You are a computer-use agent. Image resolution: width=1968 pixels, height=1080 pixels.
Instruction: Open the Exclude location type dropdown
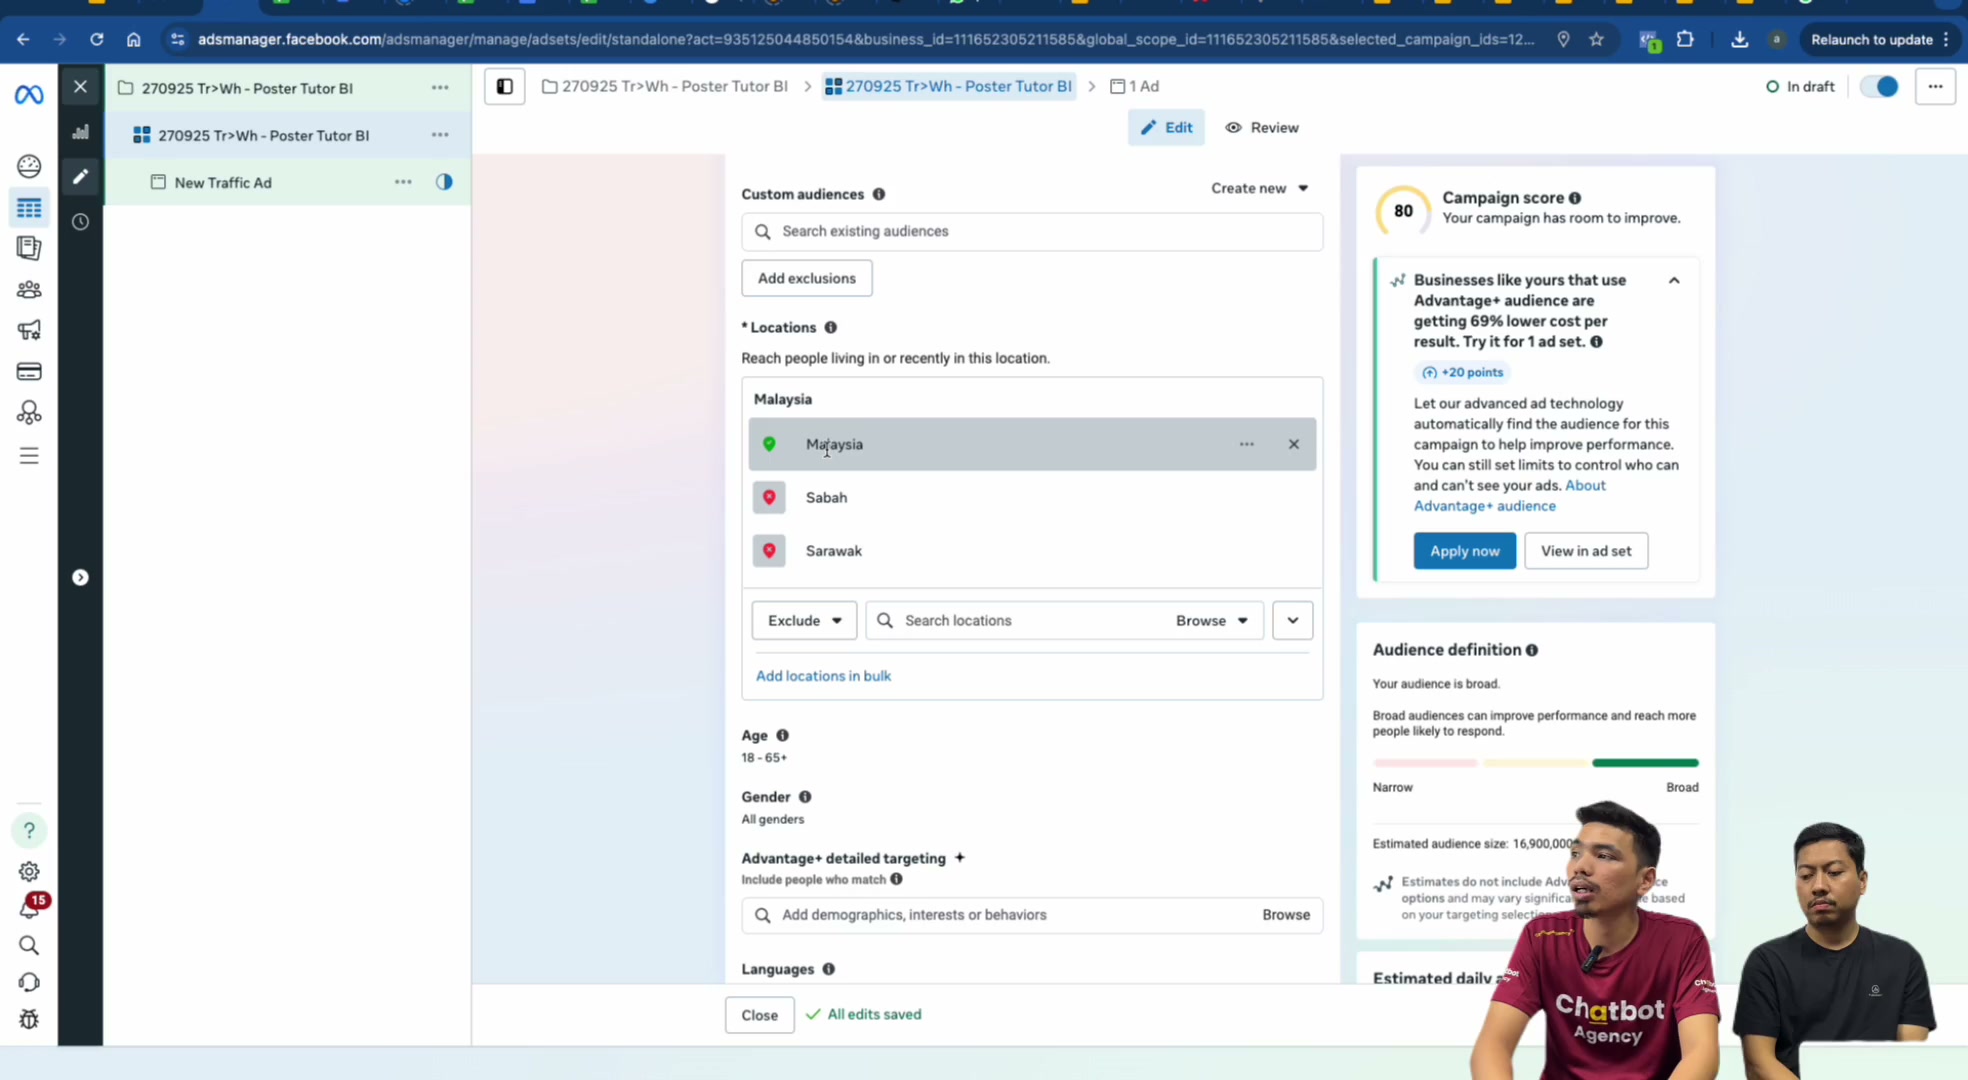click(x=804, y=621)
